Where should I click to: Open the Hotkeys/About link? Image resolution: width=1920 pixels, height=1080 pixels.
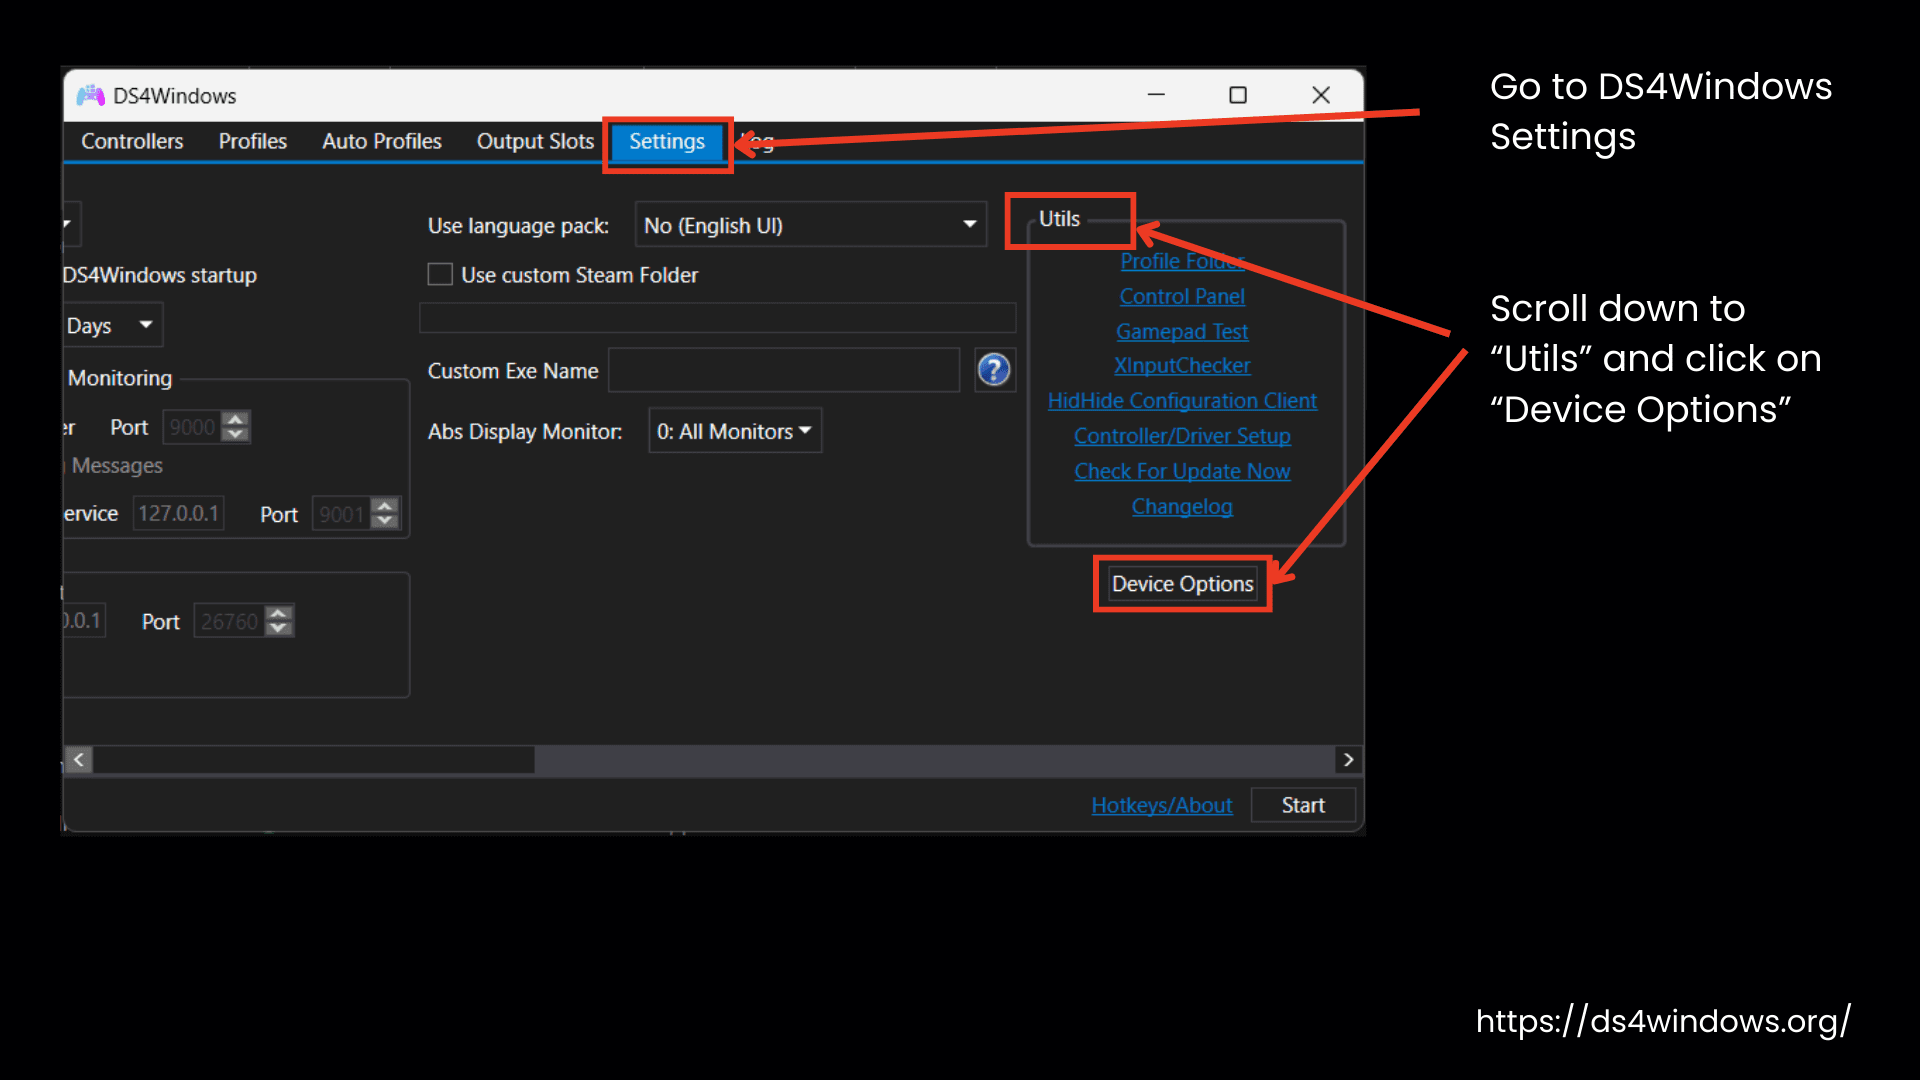(1161, 805)
